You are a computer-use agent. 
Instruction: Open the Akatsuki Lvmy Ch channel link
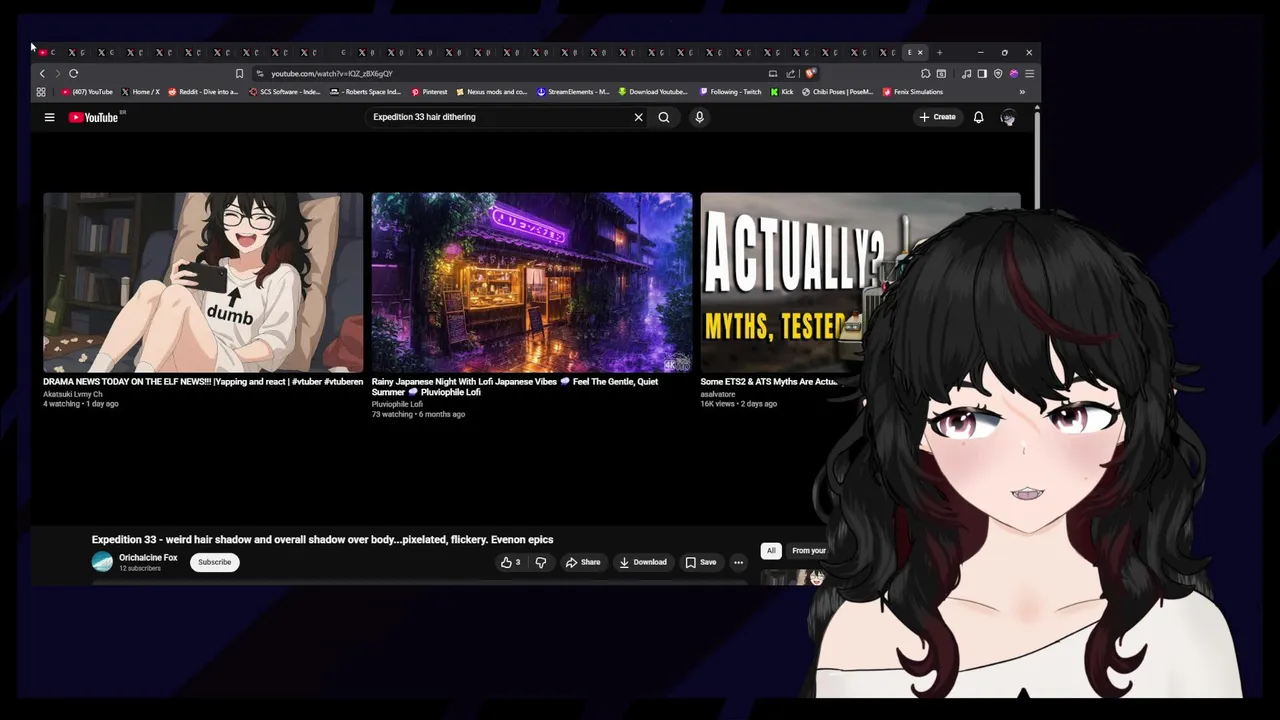[x=72, y=394]
